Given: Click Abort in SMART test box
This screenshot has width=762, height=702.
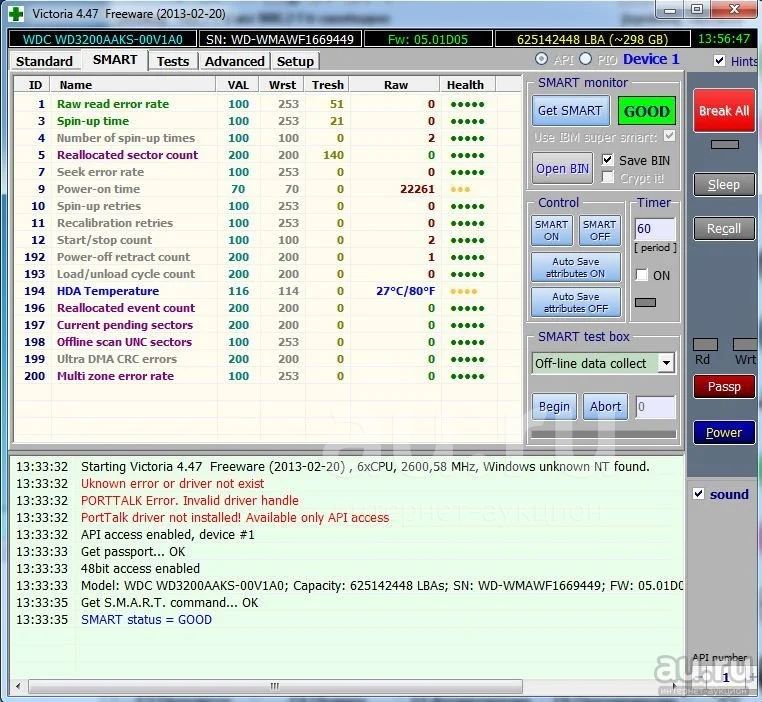Looking at the screenshot, I should pos(606,407).
